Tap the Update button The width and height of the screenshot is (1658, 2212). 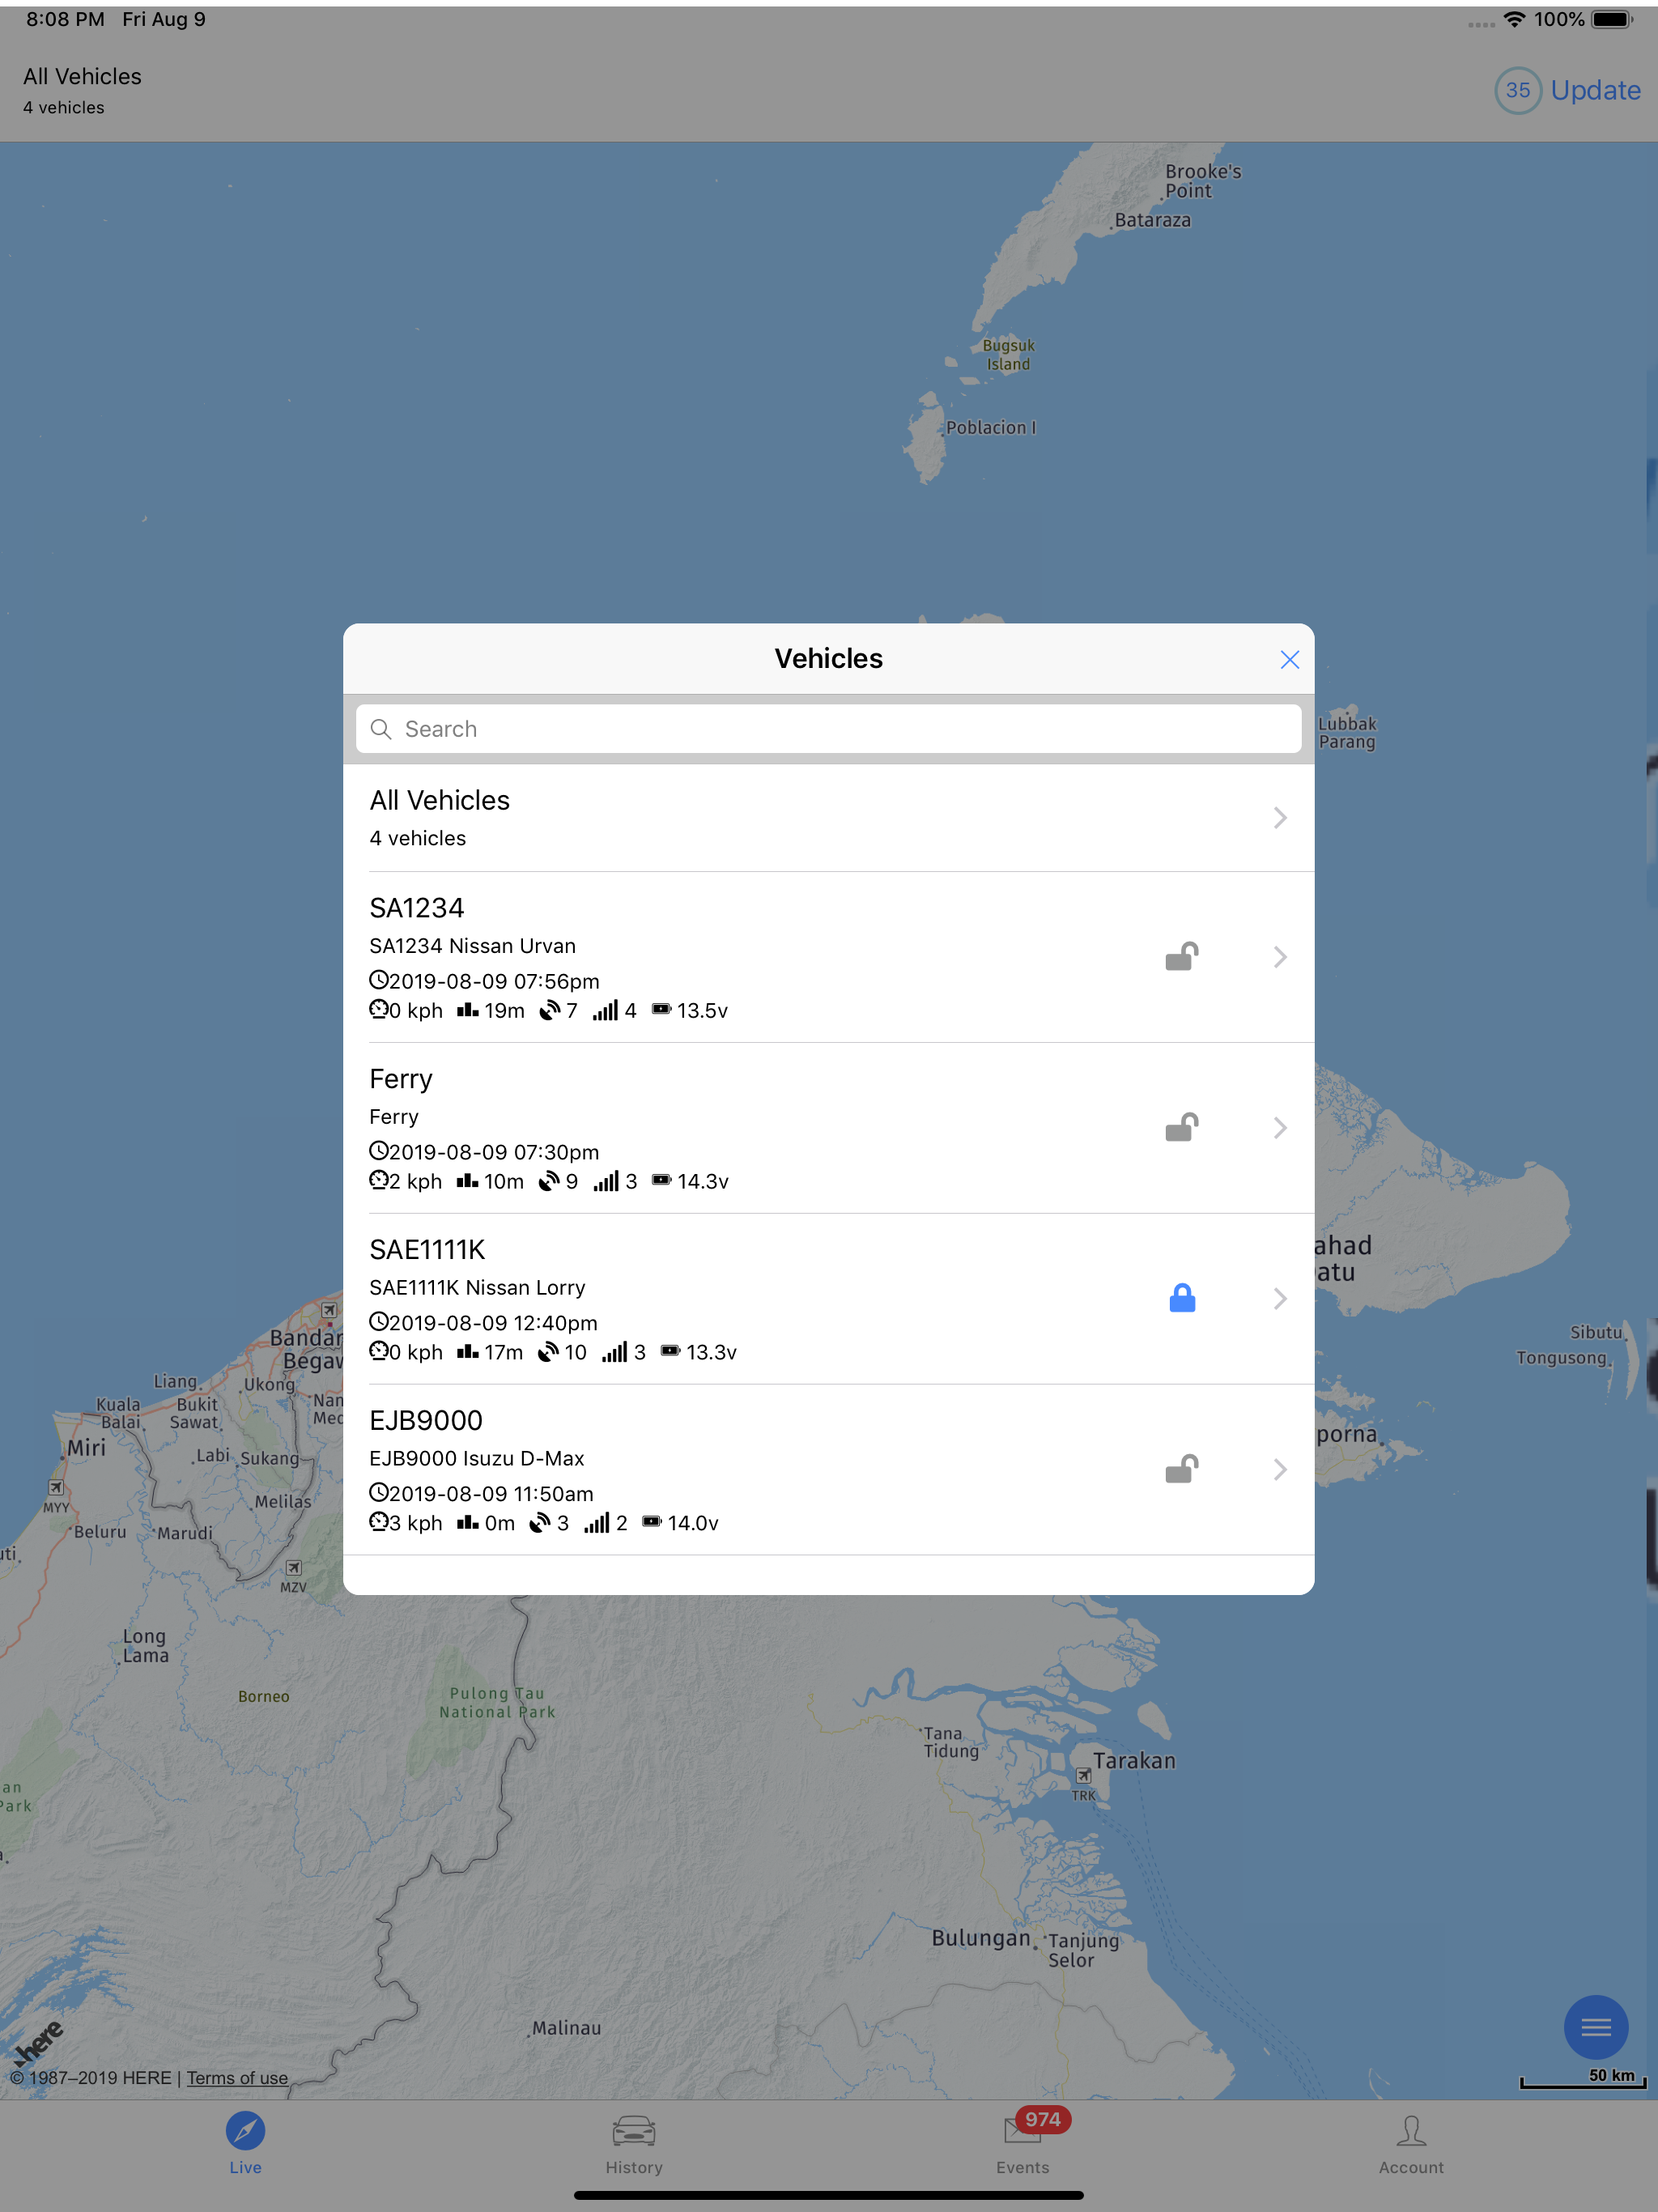point(1595,90)
